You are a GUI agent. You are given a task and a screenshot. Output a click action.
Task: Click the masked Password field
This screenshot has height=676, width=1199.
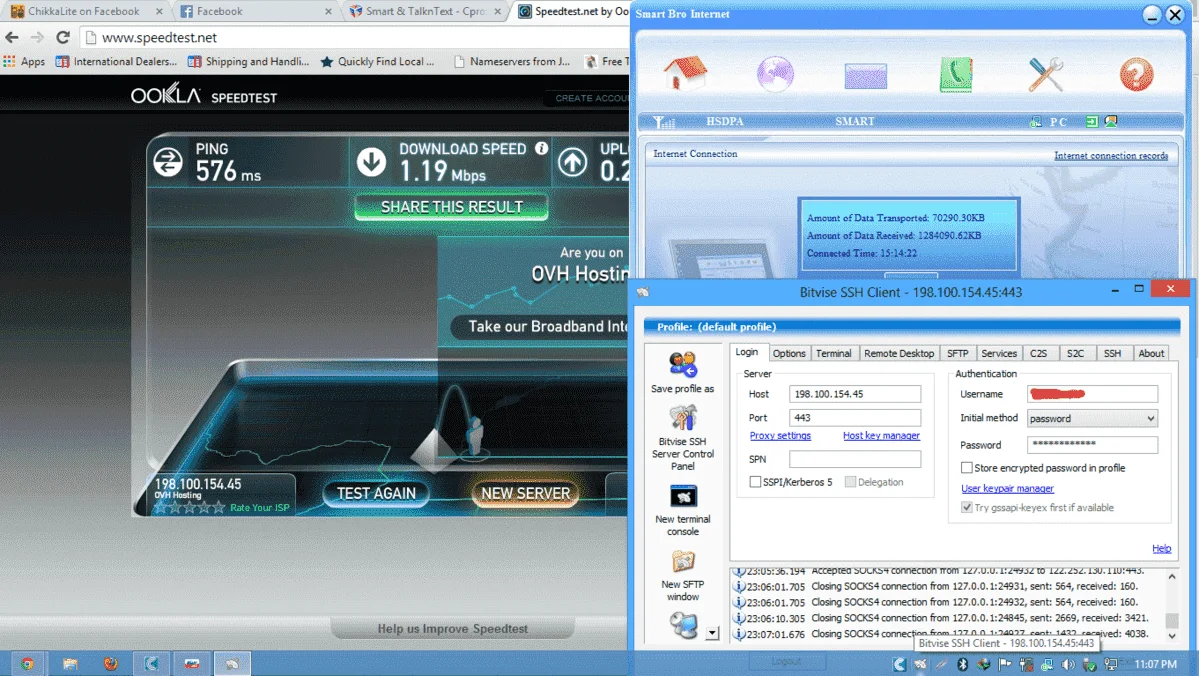1092,444
